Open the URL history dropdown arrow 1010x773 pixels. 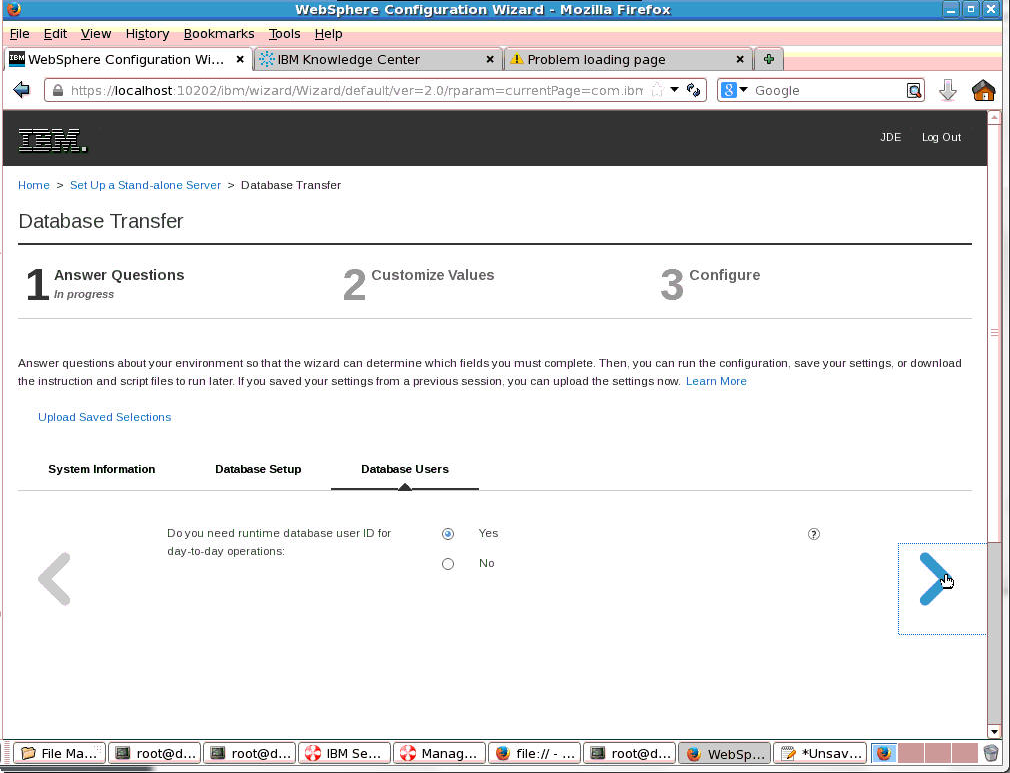pyautogui.click(x=674, y=90)
